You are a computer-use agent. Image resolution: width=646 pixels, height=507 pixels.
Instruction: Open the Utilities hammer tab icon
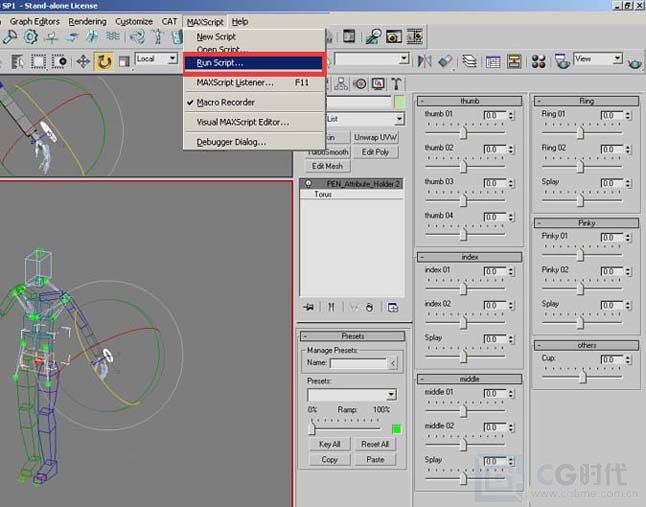click(x=396, y=84)
